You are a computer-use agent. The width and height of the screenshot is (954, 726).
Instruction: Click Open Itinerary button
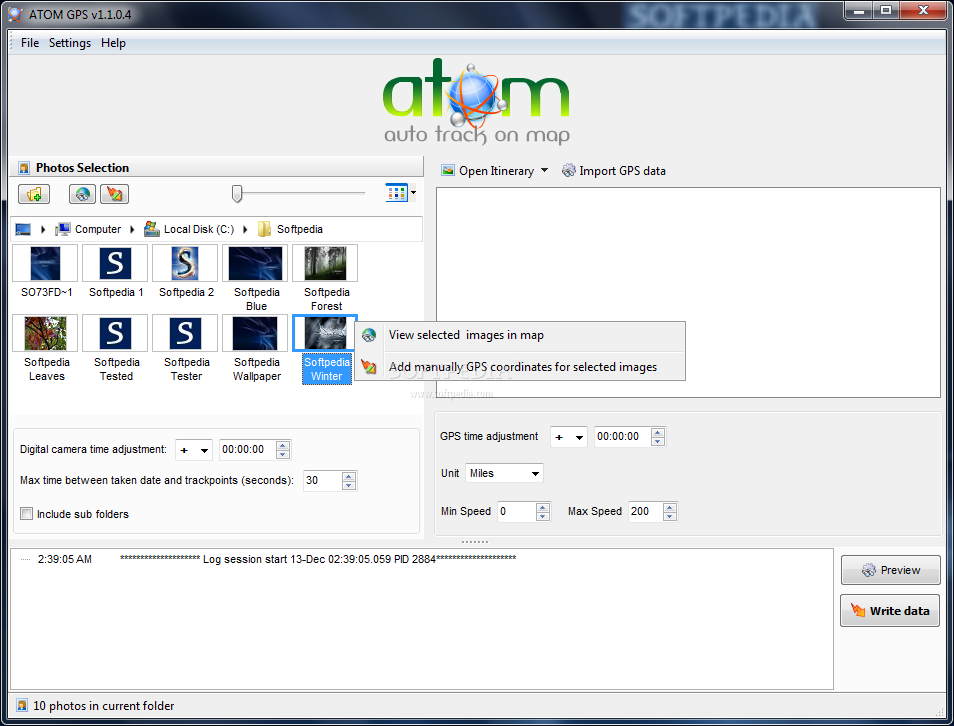pos(488,171)
